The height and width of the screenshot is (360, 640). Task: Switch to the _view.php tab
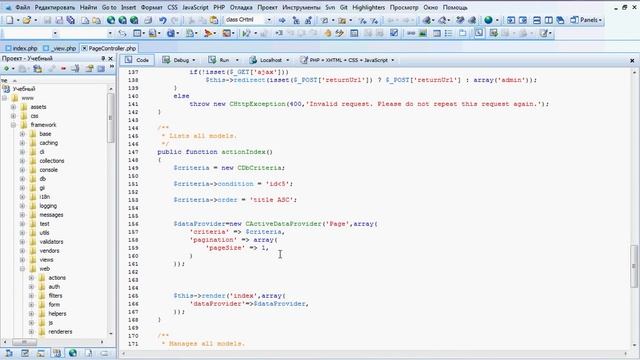click(x=60, y=48)
